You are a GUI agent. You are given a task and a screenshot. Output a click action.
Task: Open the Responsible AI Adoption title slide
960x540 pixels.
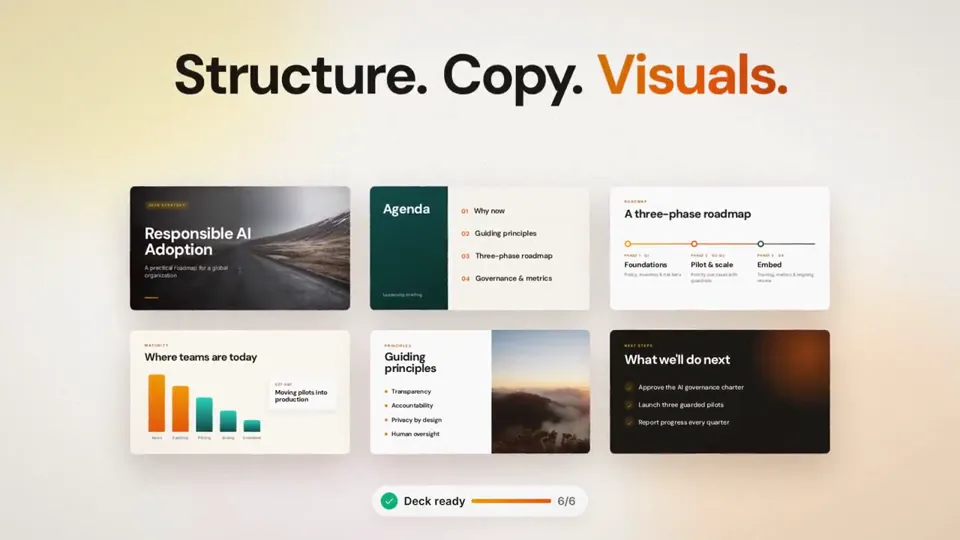[240, 248]
